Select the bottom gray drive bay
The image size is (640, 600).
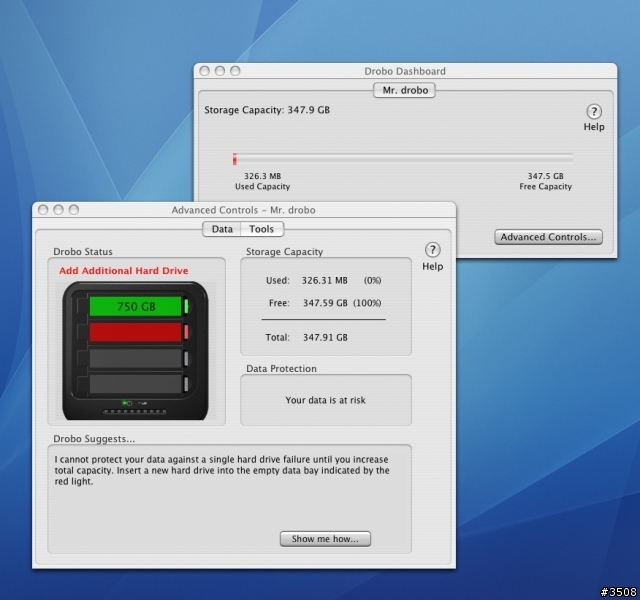(135, 384)
